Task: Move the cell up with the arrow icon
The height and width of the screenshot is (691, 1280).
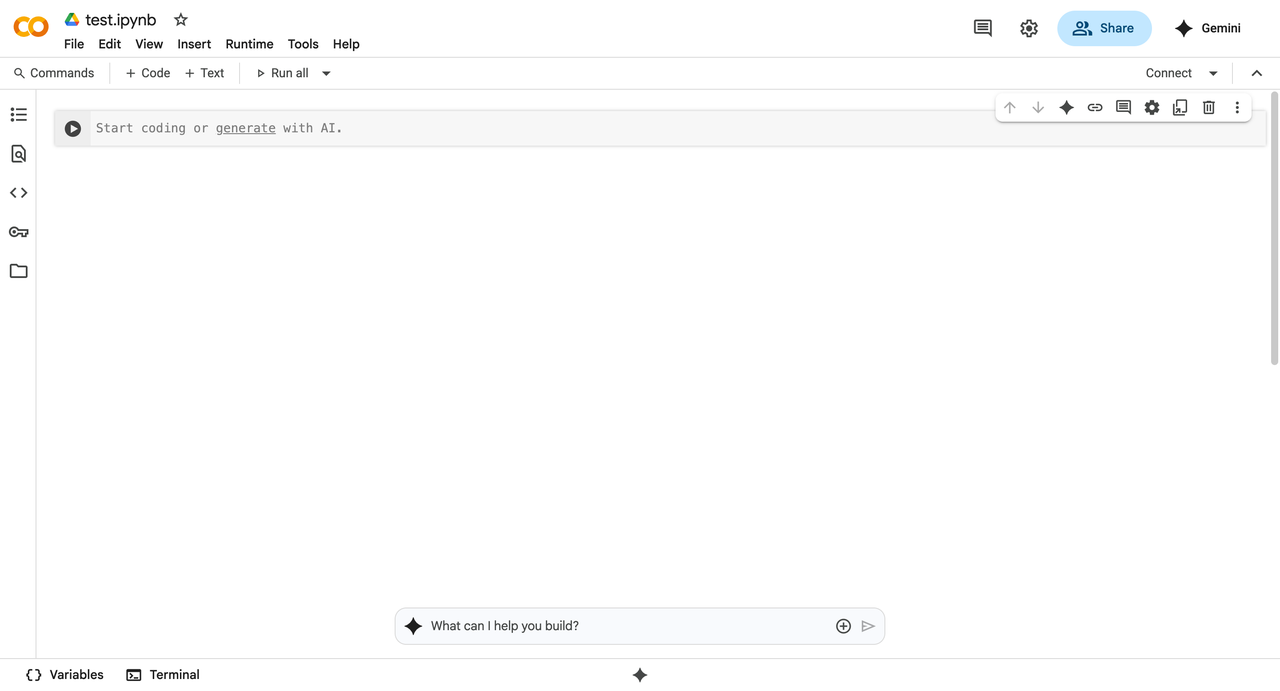Action: tap(1010, 108)
